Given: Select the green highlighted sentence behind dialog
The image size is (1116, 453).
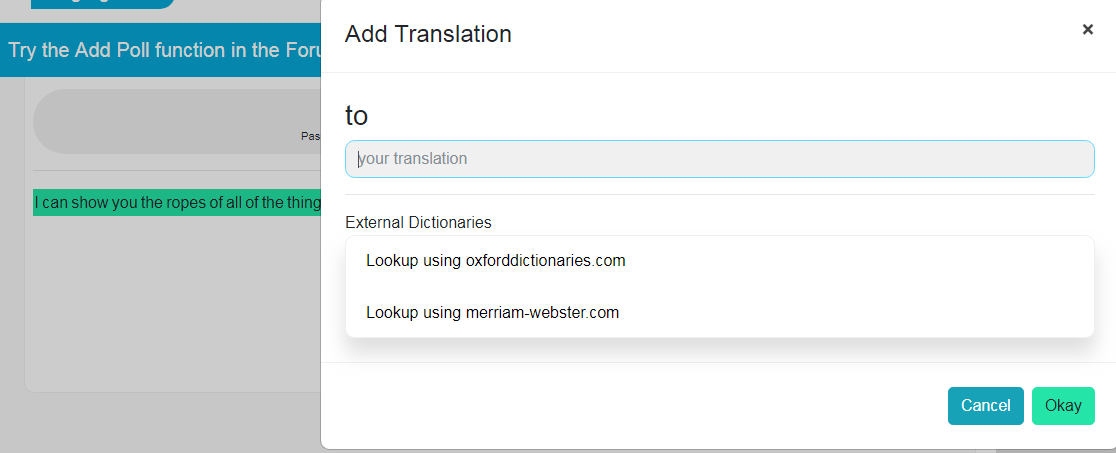Looking at the screenshot, I should click(177, 203).
